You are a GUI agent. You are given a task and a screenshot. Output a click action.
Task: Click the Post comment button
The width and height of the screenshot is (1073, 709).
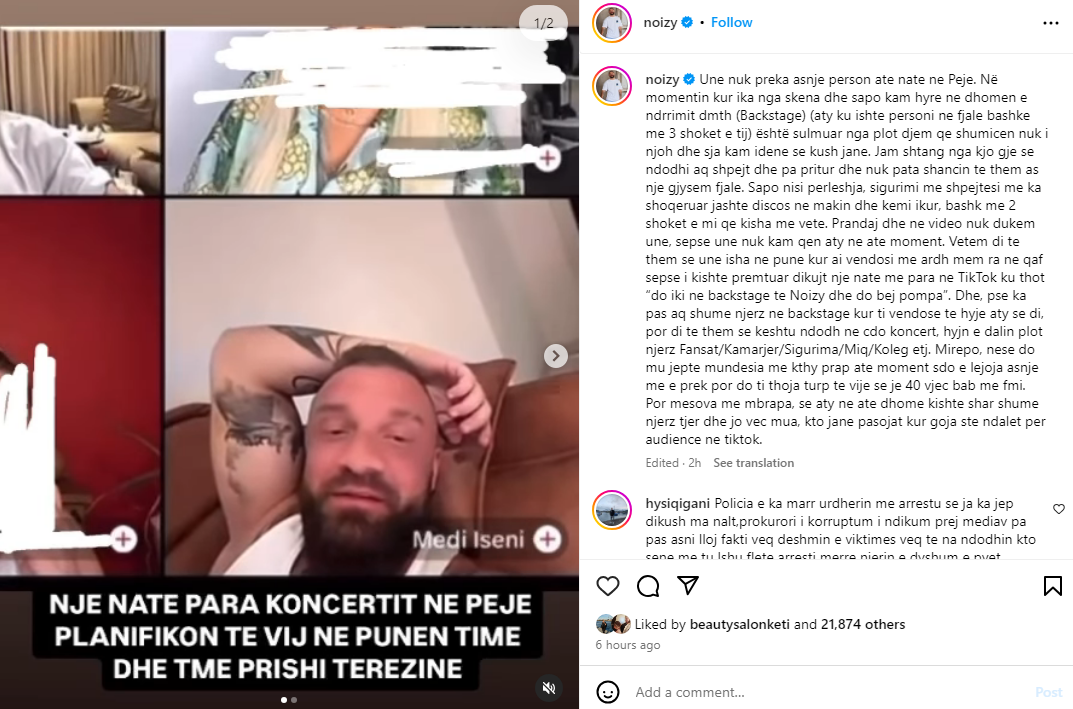tap(1048, 692)
